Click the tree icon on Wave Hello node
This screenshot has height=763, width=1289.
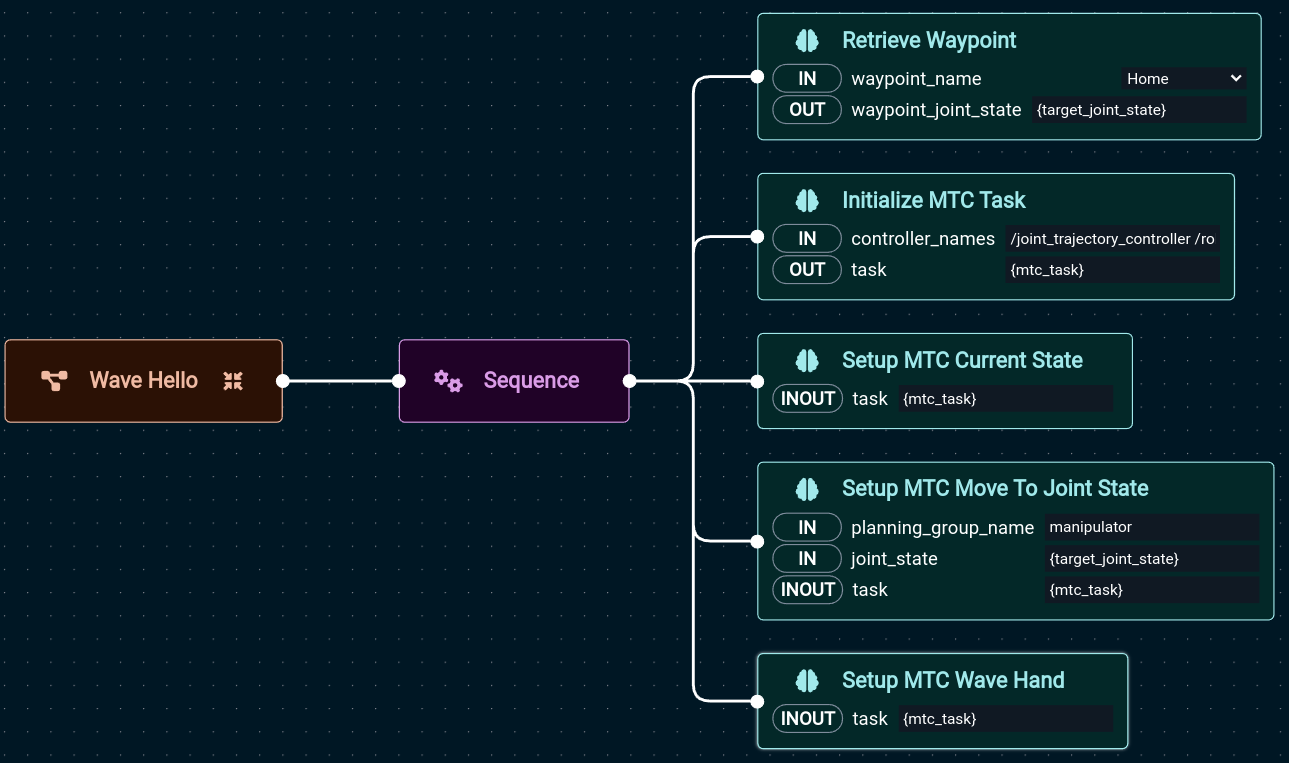[x=54, y=381]
